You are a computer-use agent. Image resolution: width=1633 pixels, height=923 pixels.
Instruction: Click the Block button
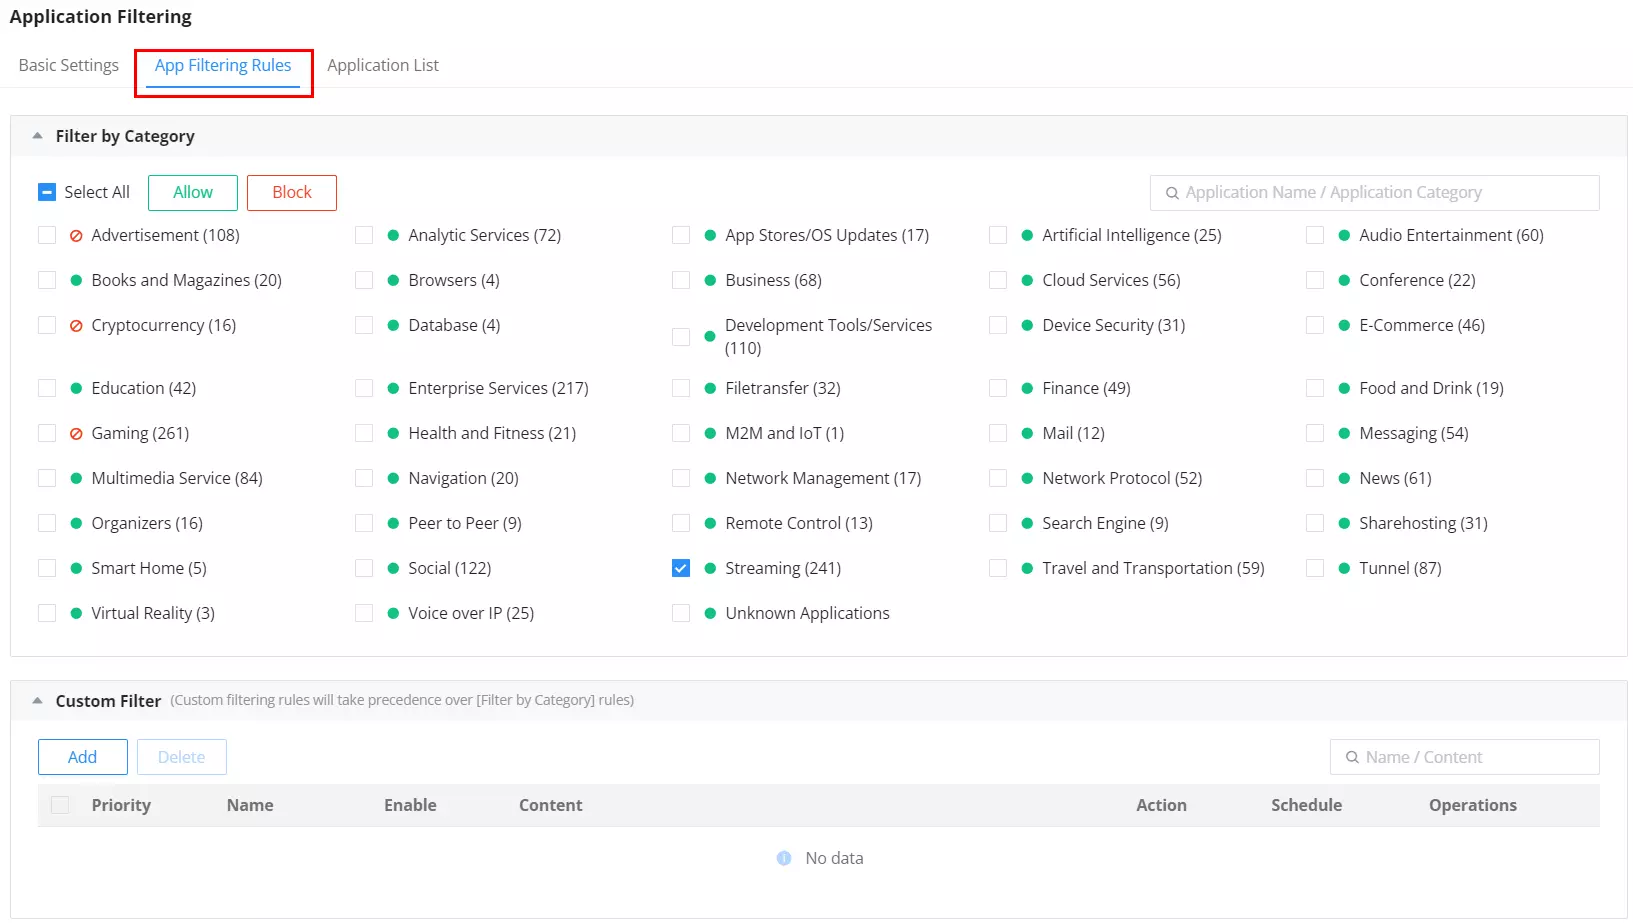[292, 193]
